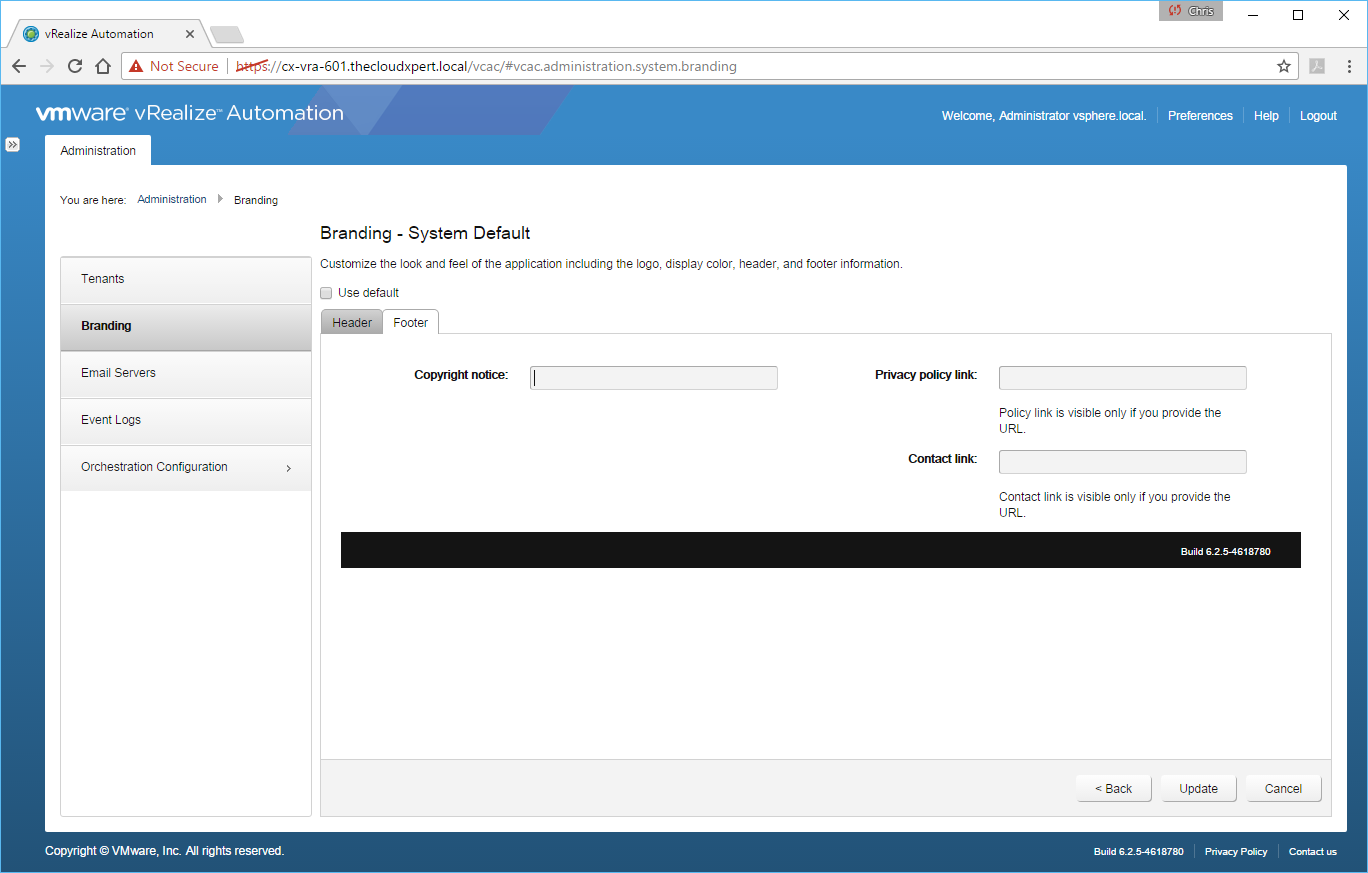Screen dimensions: 1368x873
Task: Bookmark page with star icon
Action: click(x=1283, y=66)
